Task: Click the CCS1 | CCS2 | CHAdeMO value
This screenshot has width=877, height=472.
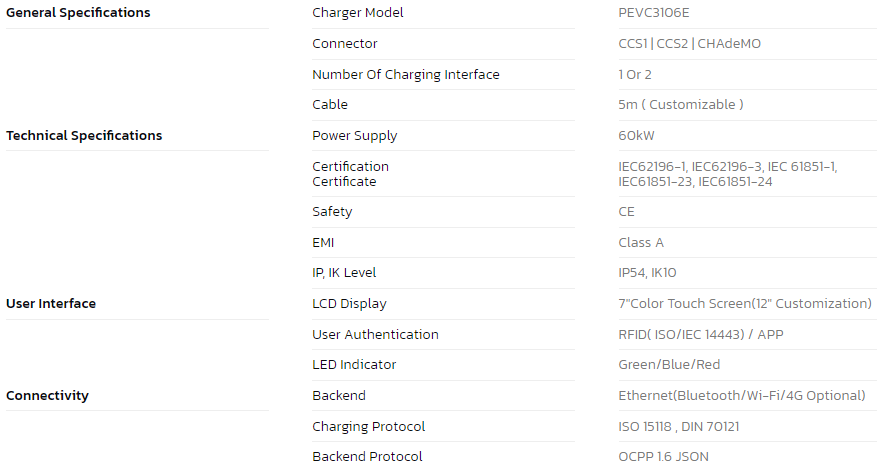Action: (x=690, y=44)
